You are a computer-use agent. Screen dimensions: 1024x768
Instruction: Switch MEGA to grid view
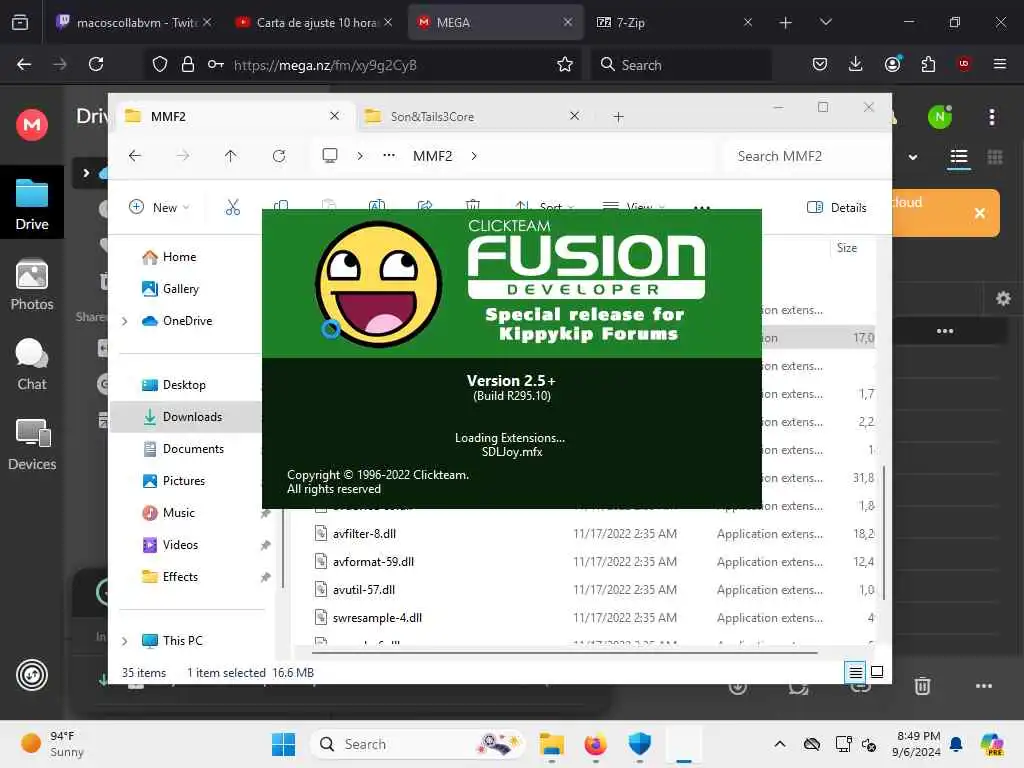pos(995,157)
